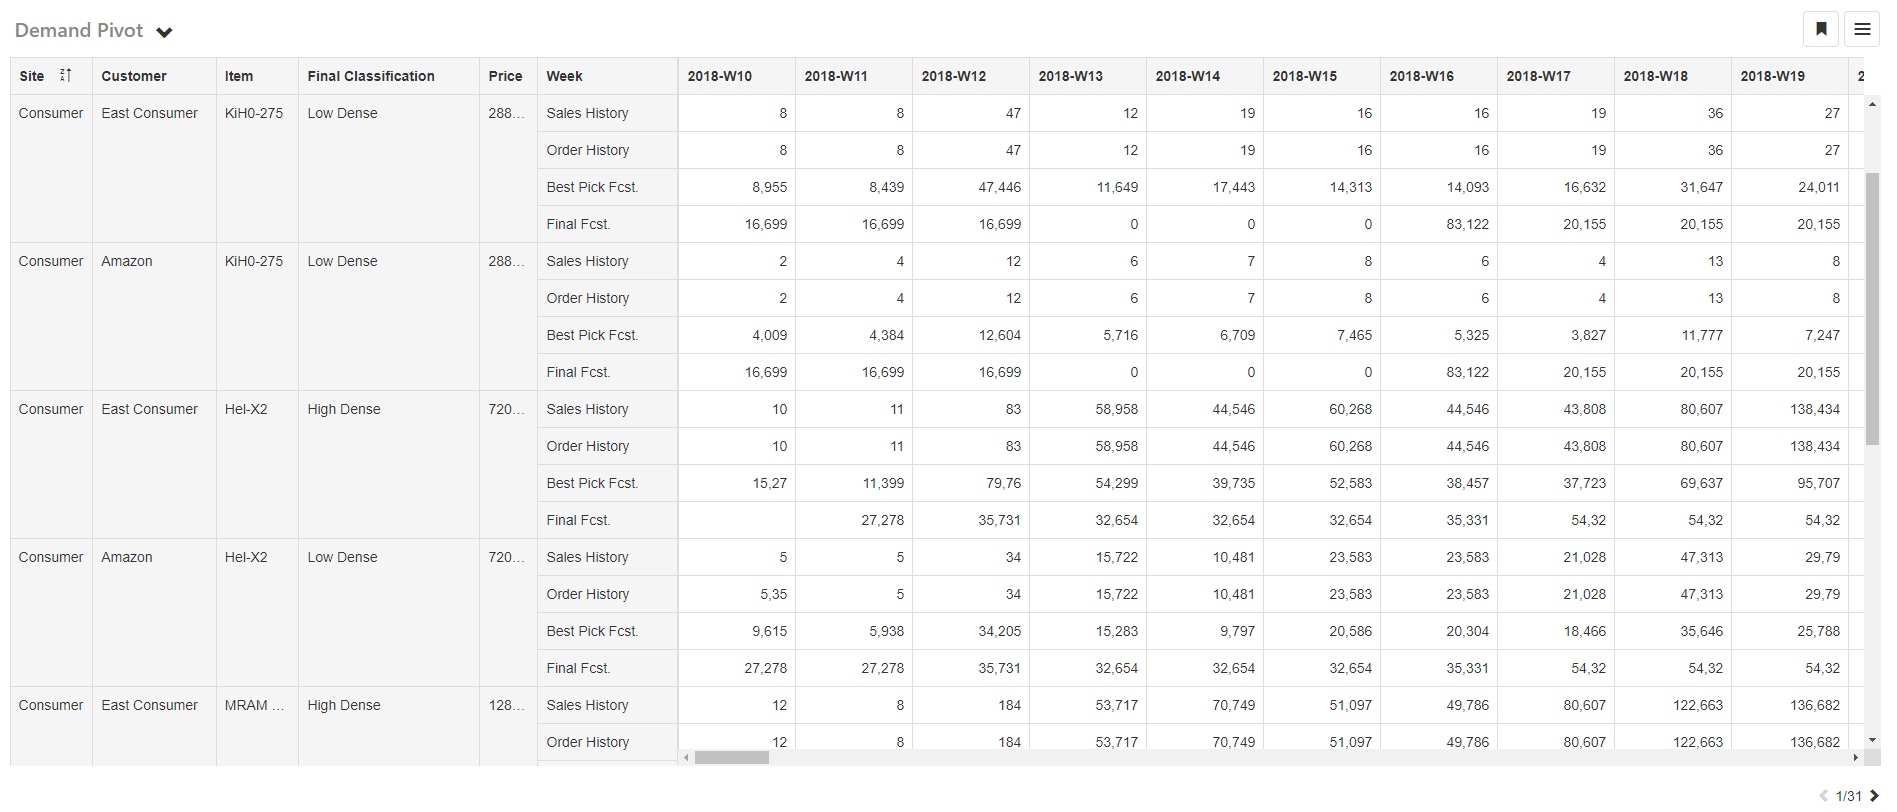Click the Demand Pivot title
Viewport: 1897px width, 812px height.
[x=79, y=31]
